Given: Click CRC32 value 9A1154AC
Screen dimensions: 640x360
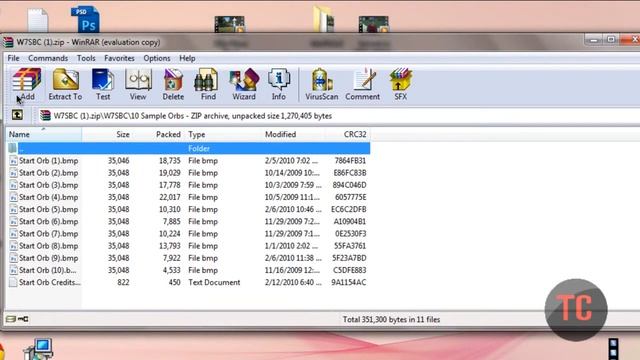Looking at the screenshot, I should (x=349, y=282).
